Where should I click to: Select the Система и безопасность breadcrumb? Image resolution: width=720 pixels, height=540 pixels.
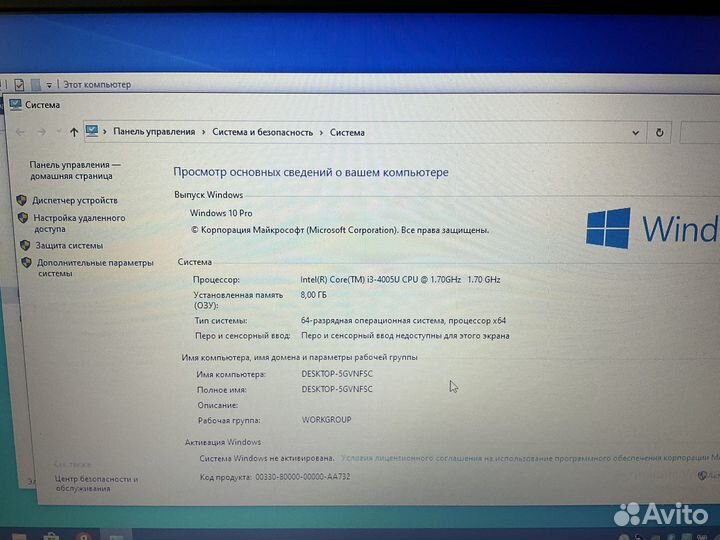click(x=262, y=132)
